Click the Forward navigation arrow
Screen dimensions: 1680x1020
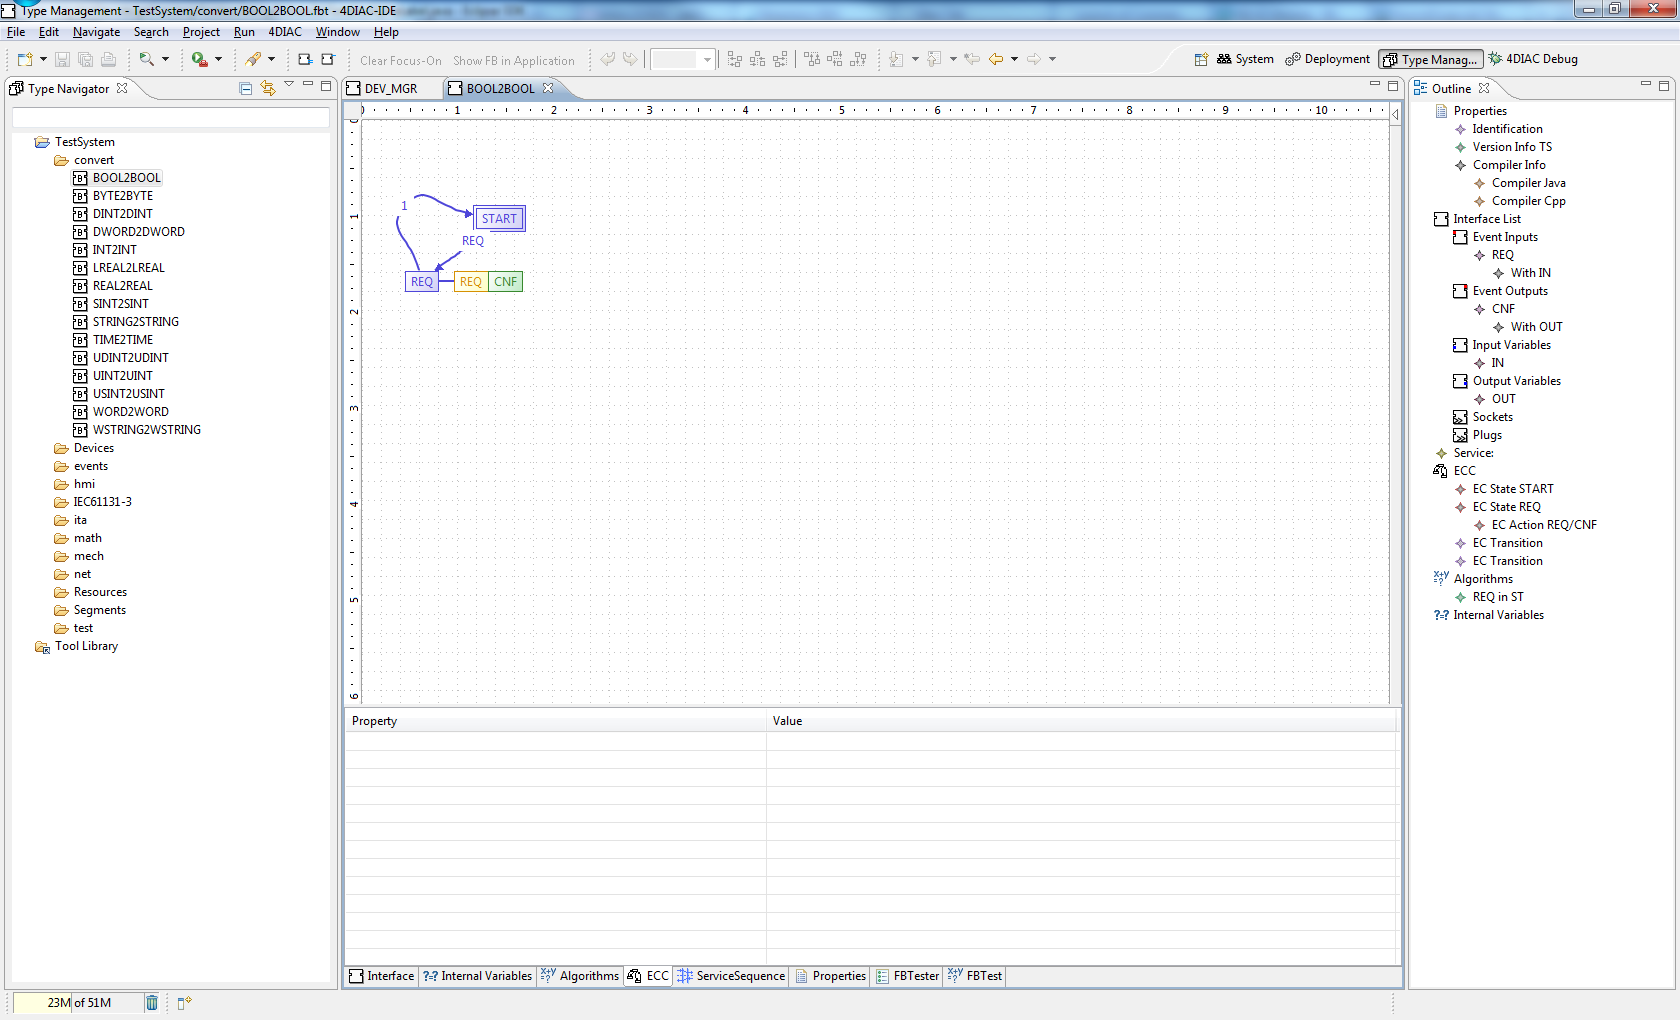(x=1034, y=59)
